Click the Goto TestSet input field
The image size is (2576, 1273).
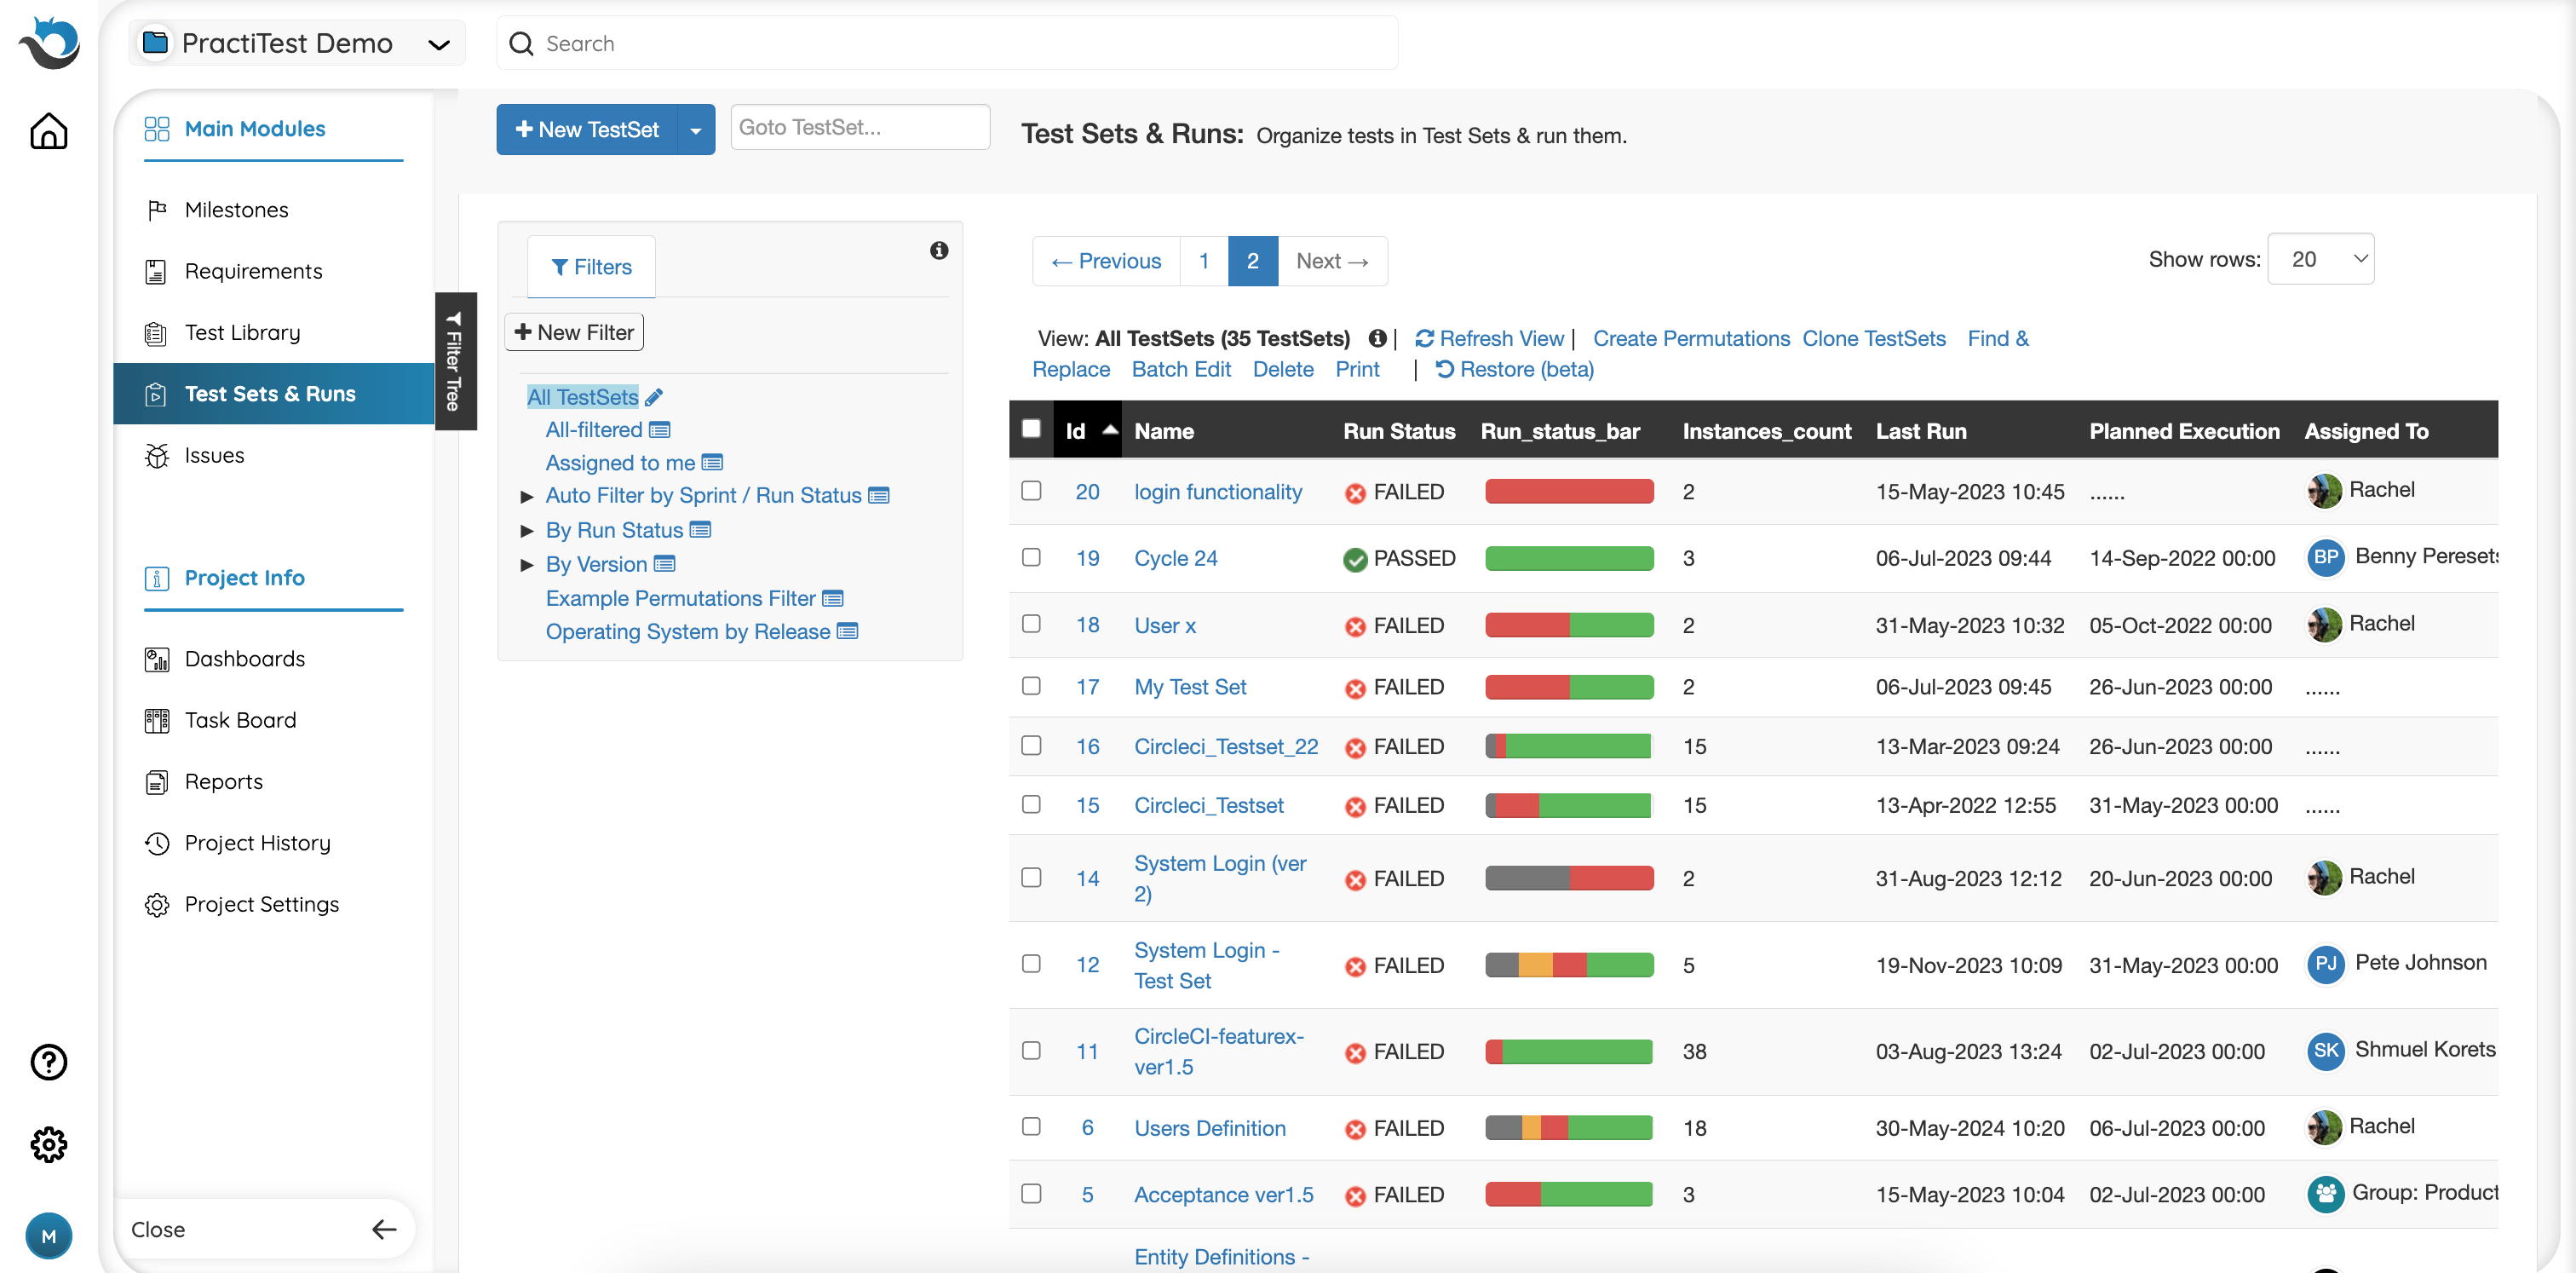coord(860,127)
